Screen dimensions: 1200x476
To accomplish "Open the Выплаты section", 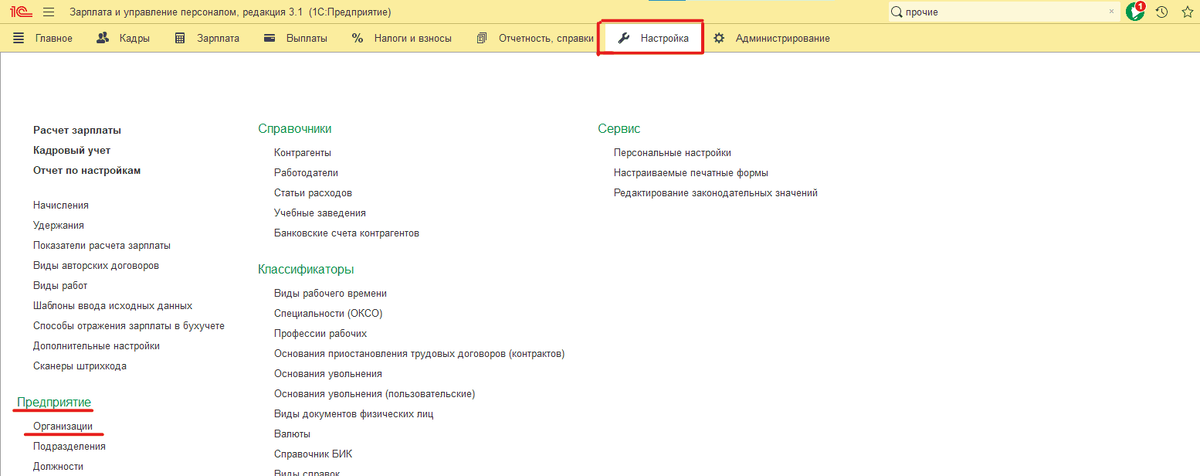I will tap(295, 38).
